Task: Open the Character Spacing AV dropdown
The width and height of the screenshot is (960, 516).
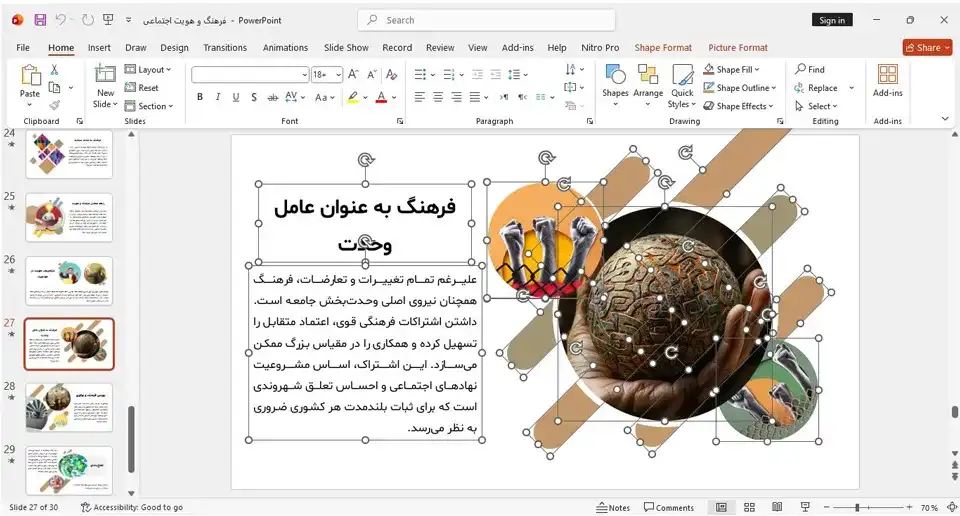Action: tap(294, 97)
